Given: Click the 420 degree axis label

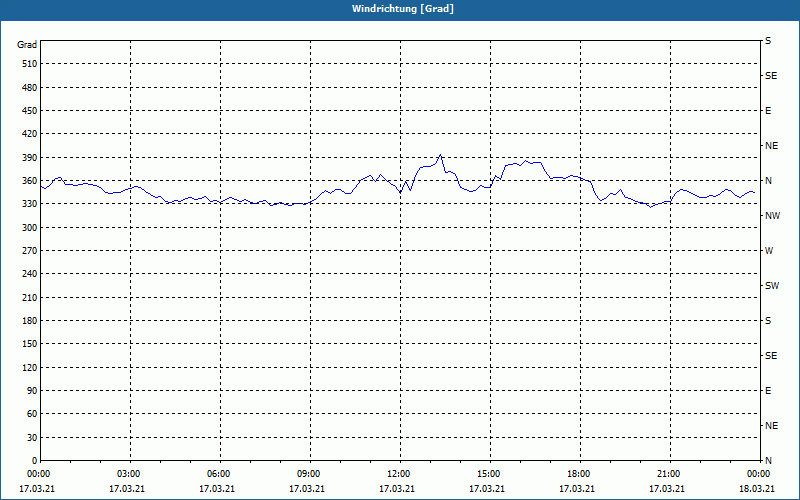Looking at the screenshot, I should pos(30,134).
